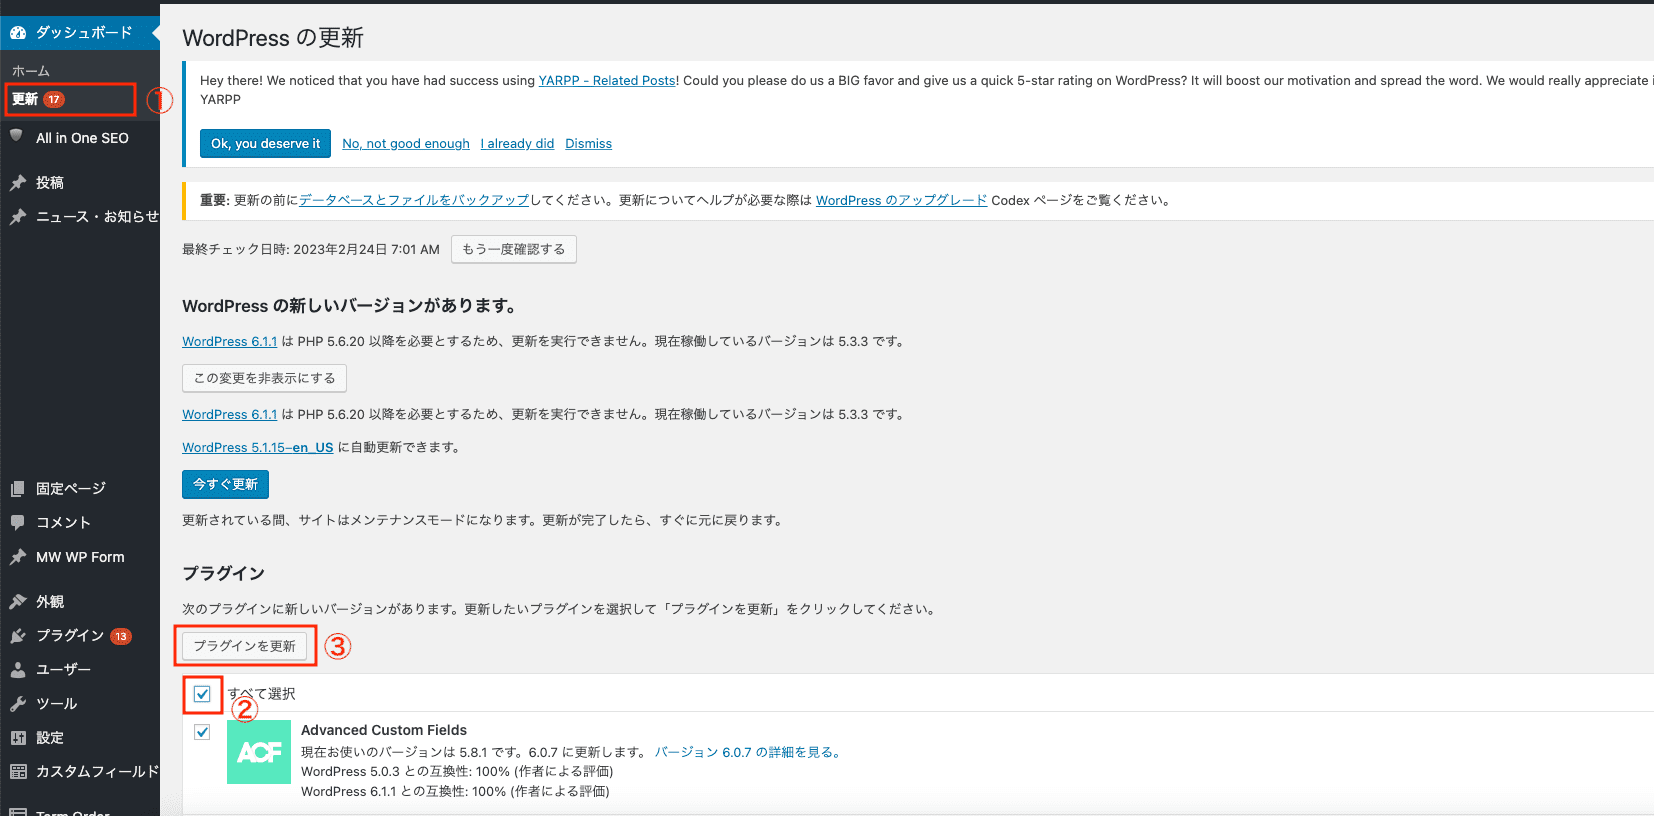This screenshot has height=816, width=1654.
Task: Click the wrench icon beside ツール
Action: point(18,704)
